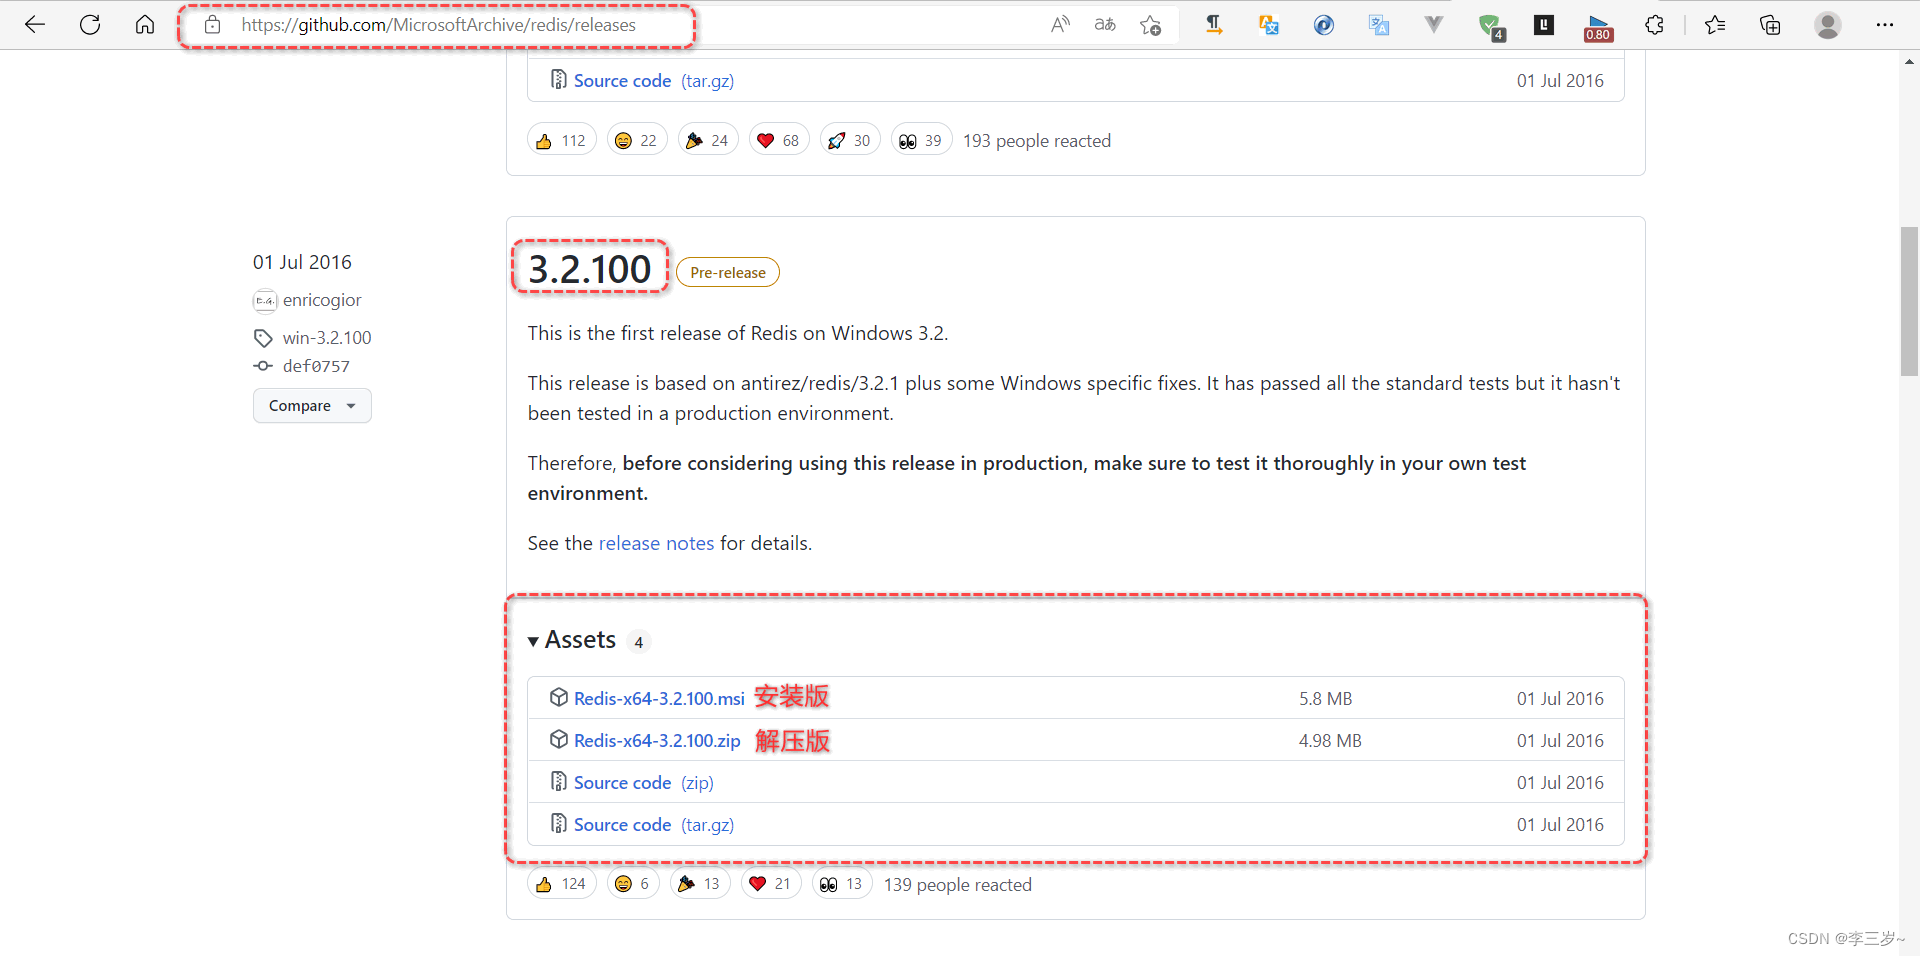Screen dimensions: 1920x956
Task: Download Source code (tar.gz) dated 01 Jul 2016 in Assets 4
Action: (x=653, y=824)
